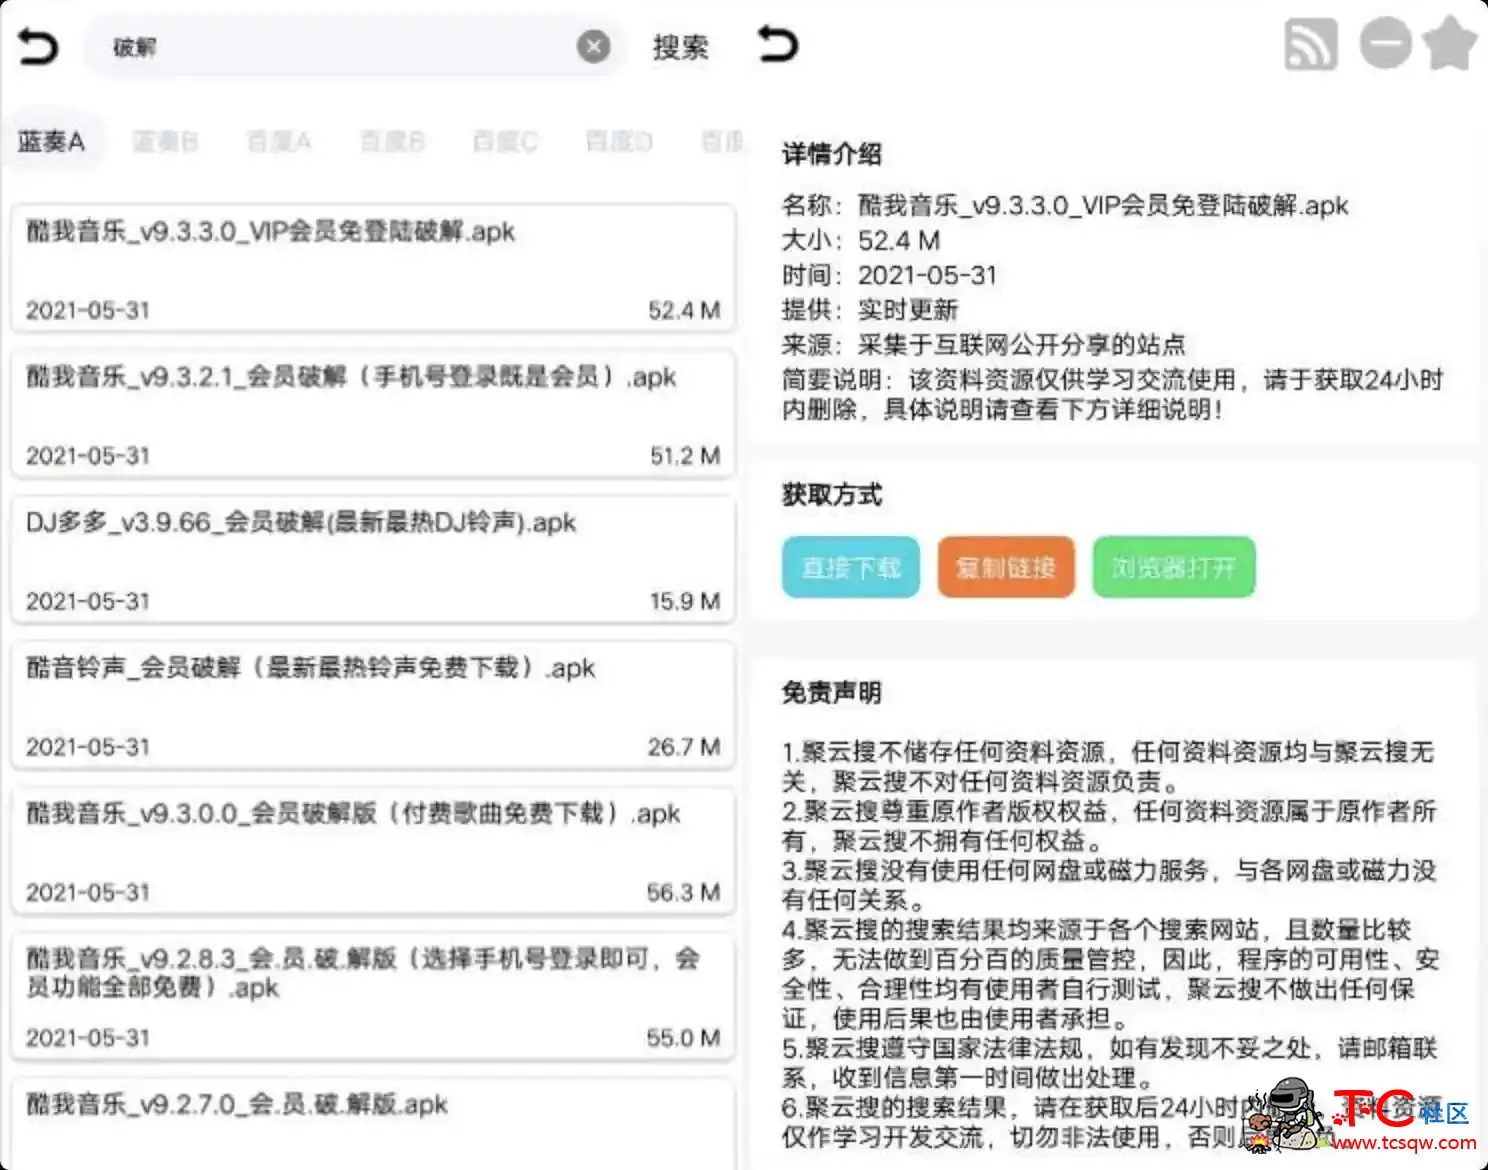Screen dimensions: 1488x1170
Task: Switch to the 蓝奏B tab
Action: [165, 142]
